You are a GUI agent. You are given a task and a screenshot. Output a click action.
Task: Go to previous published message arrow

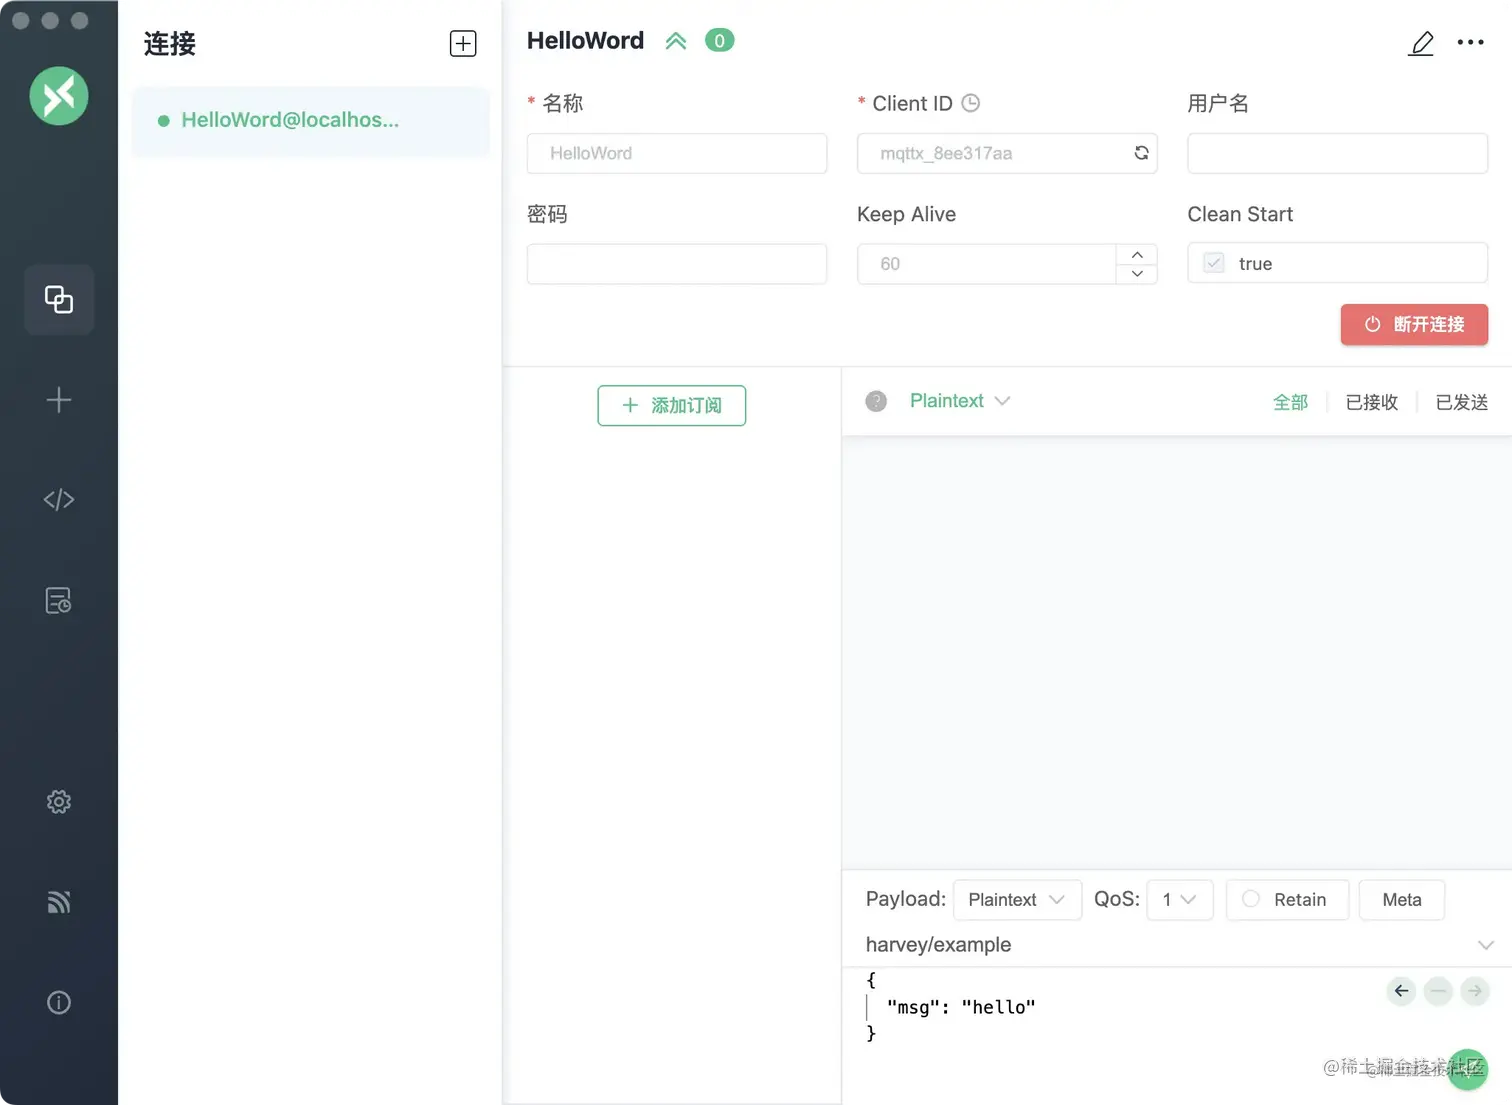(1402, 991)
